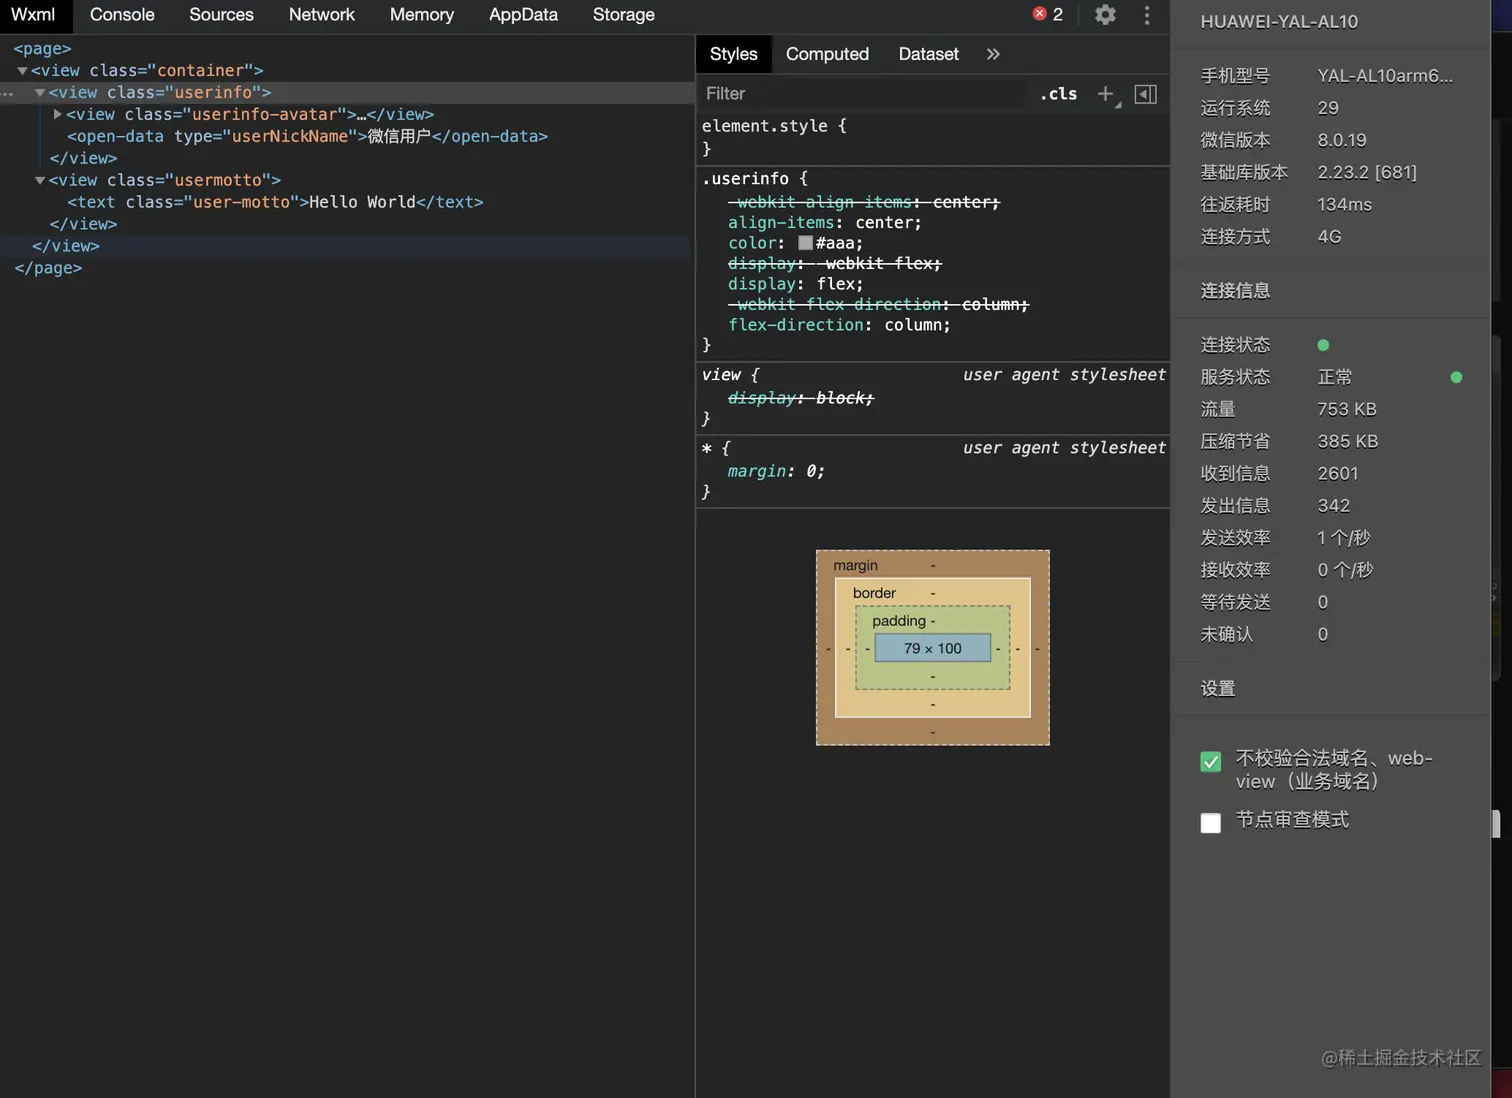Click the margin box label
The width and height of the screenshot is (1512, 1098).
tap(855, 566)
